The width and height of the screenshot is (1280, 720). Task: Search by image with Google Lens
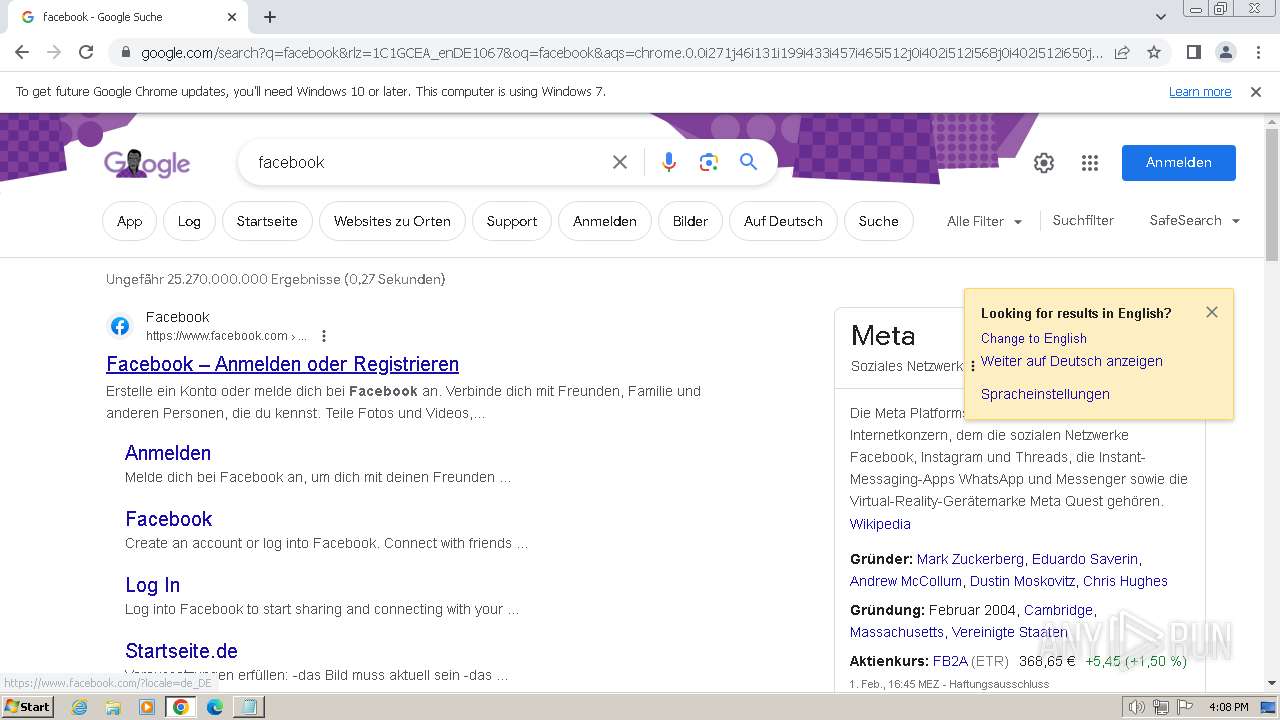[709, 162]
